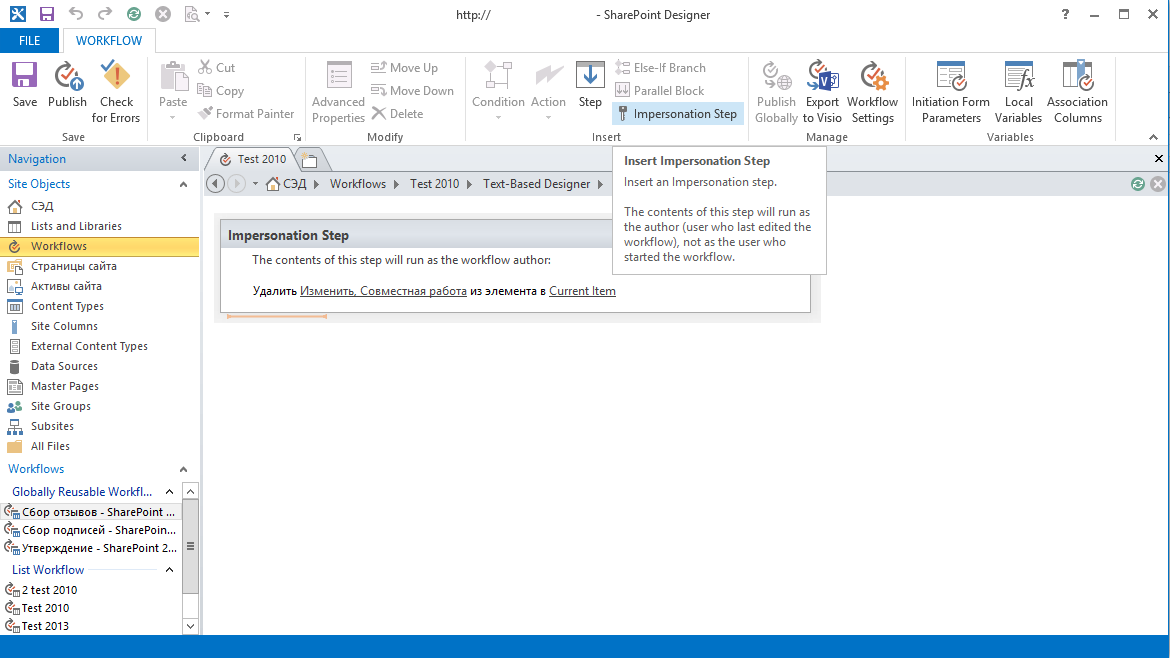The image size is (1170, 658).
Task: Open a new tab next to Test 2010
Action: [310, 160]
